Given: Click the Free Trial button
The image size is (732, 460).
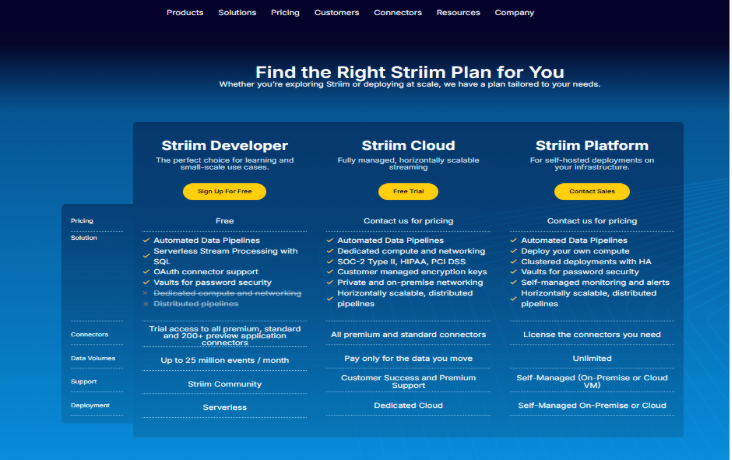Looking at the screenshot, I should click(408, 191).
